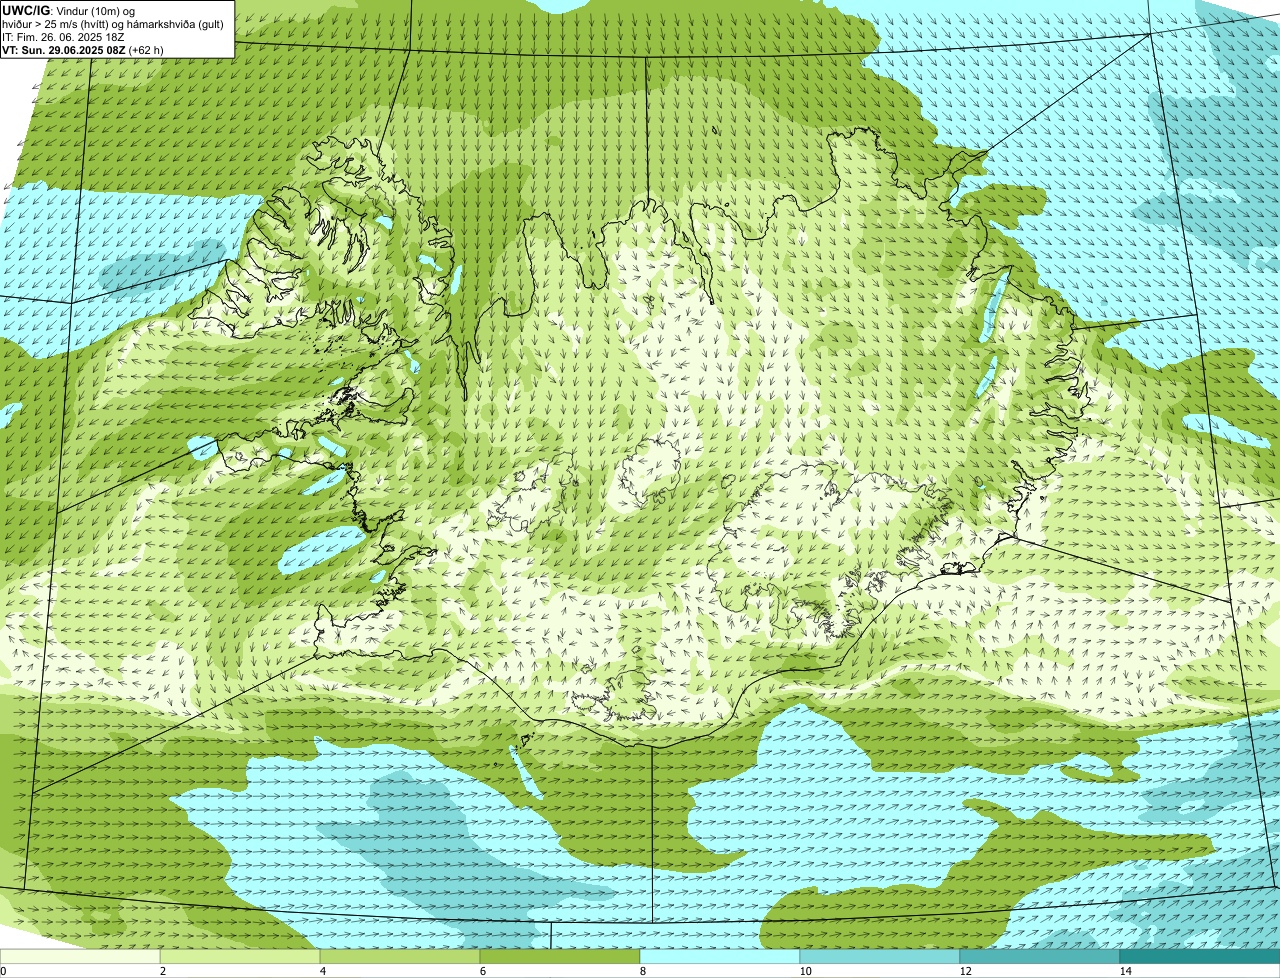The width and height of the screenshot is (1280, 978).
Task: Click the '8' label on the legend scale
Action: (642, 971)
